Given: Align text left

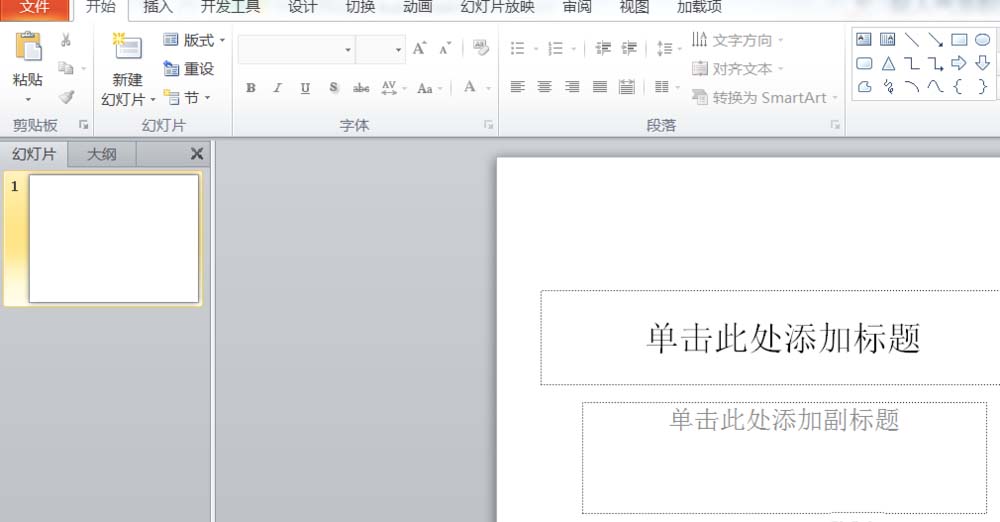Looking at the screenshot, I should click(517, 87).
